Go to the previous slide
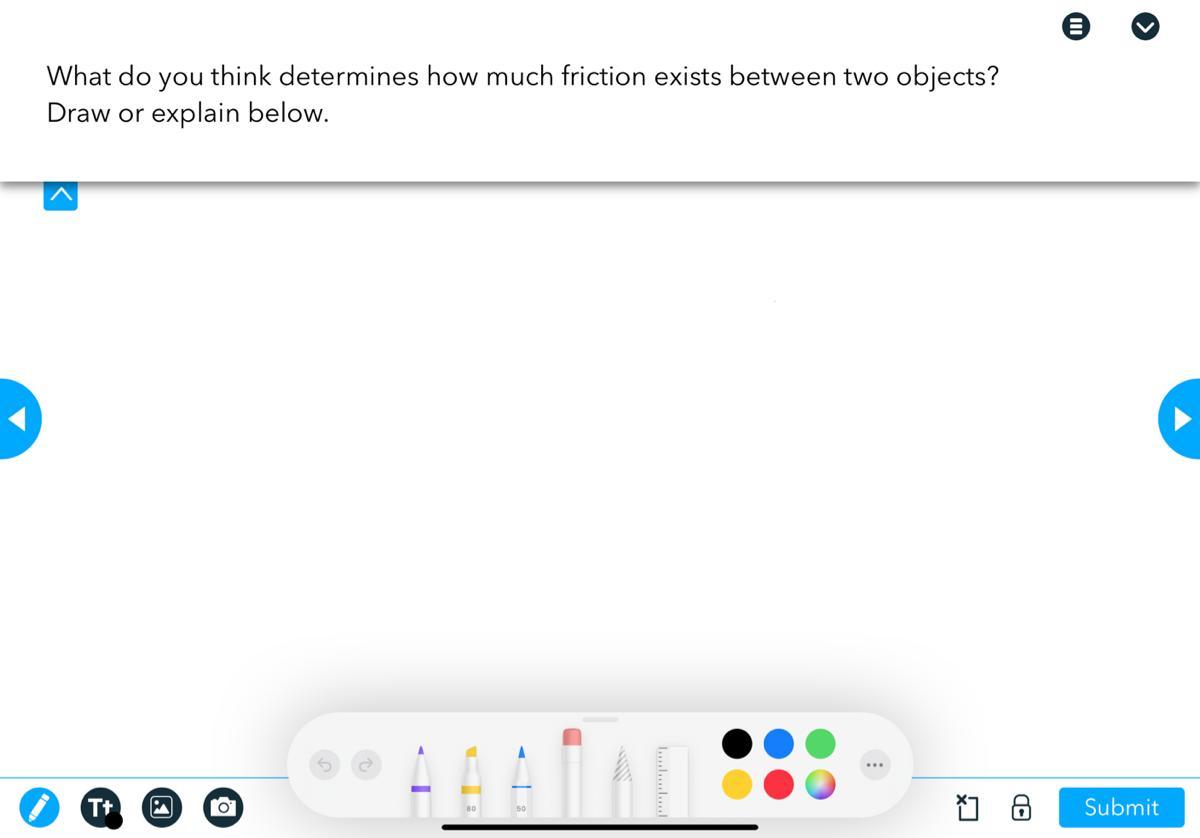 (x=18, y=418)
